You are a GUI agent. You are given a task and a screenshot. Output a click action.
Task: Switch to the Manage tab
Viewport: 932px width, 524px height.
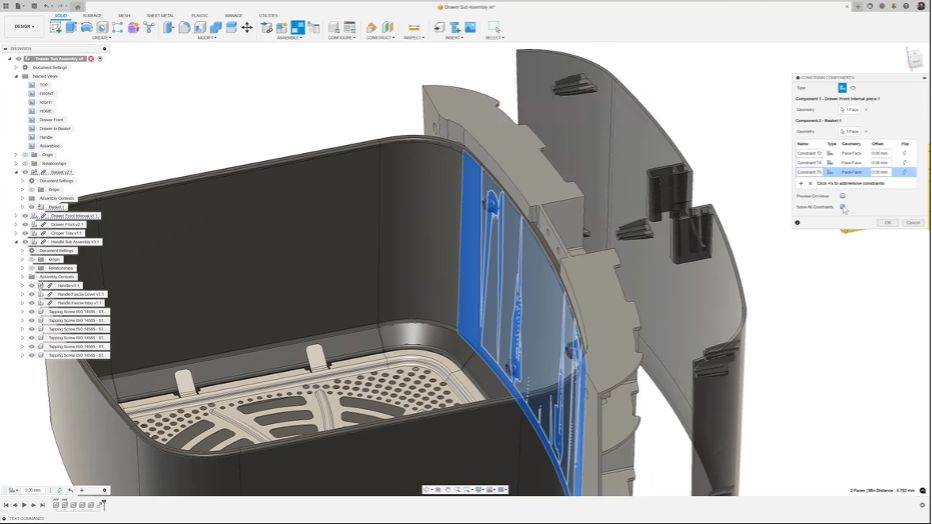pos(234,15)
